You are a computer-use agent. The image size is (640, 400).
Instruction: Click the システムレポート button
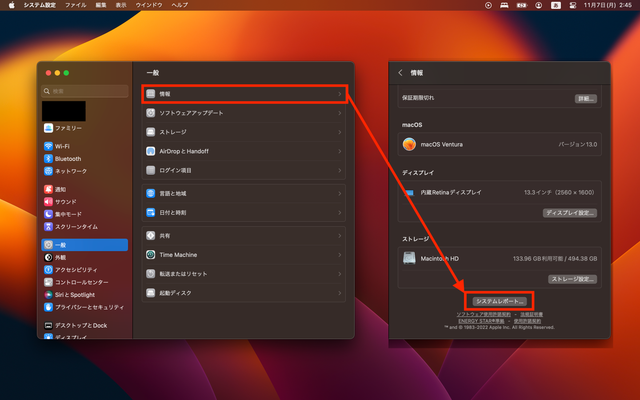click(x=500, y=301)
